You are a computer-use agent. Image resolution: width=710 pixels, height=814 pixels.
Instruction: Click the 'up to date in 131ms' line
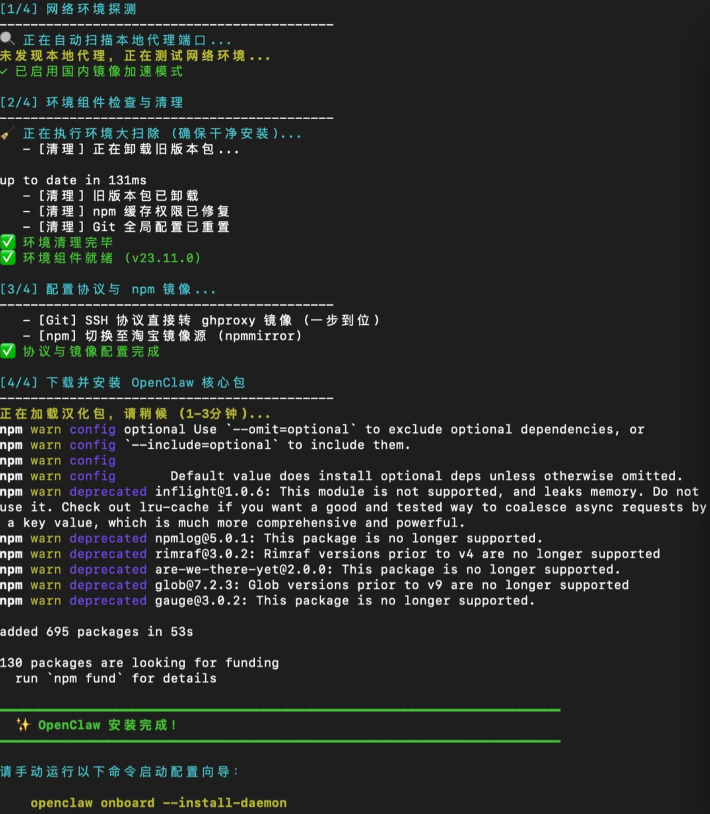pos(73,180)
